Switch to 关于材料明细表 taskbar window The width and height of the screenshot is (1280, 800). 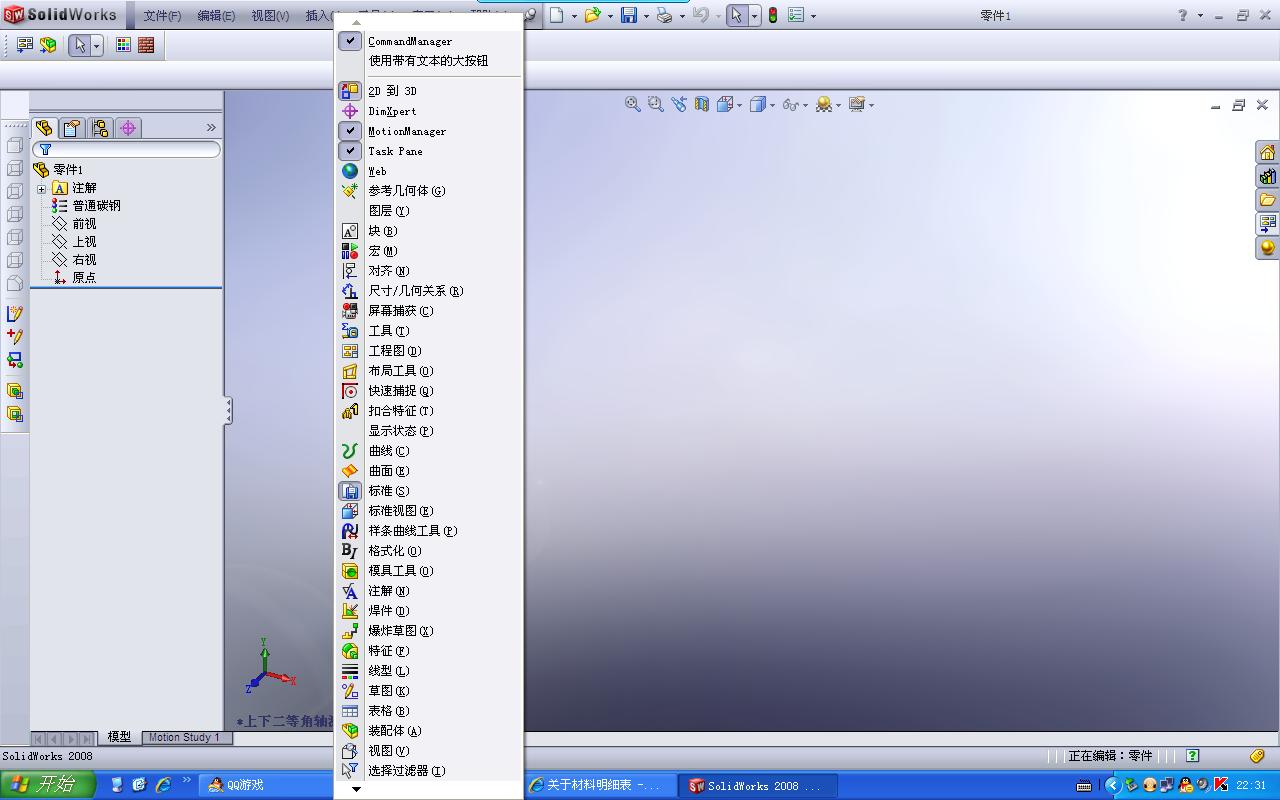coord(598,786)
